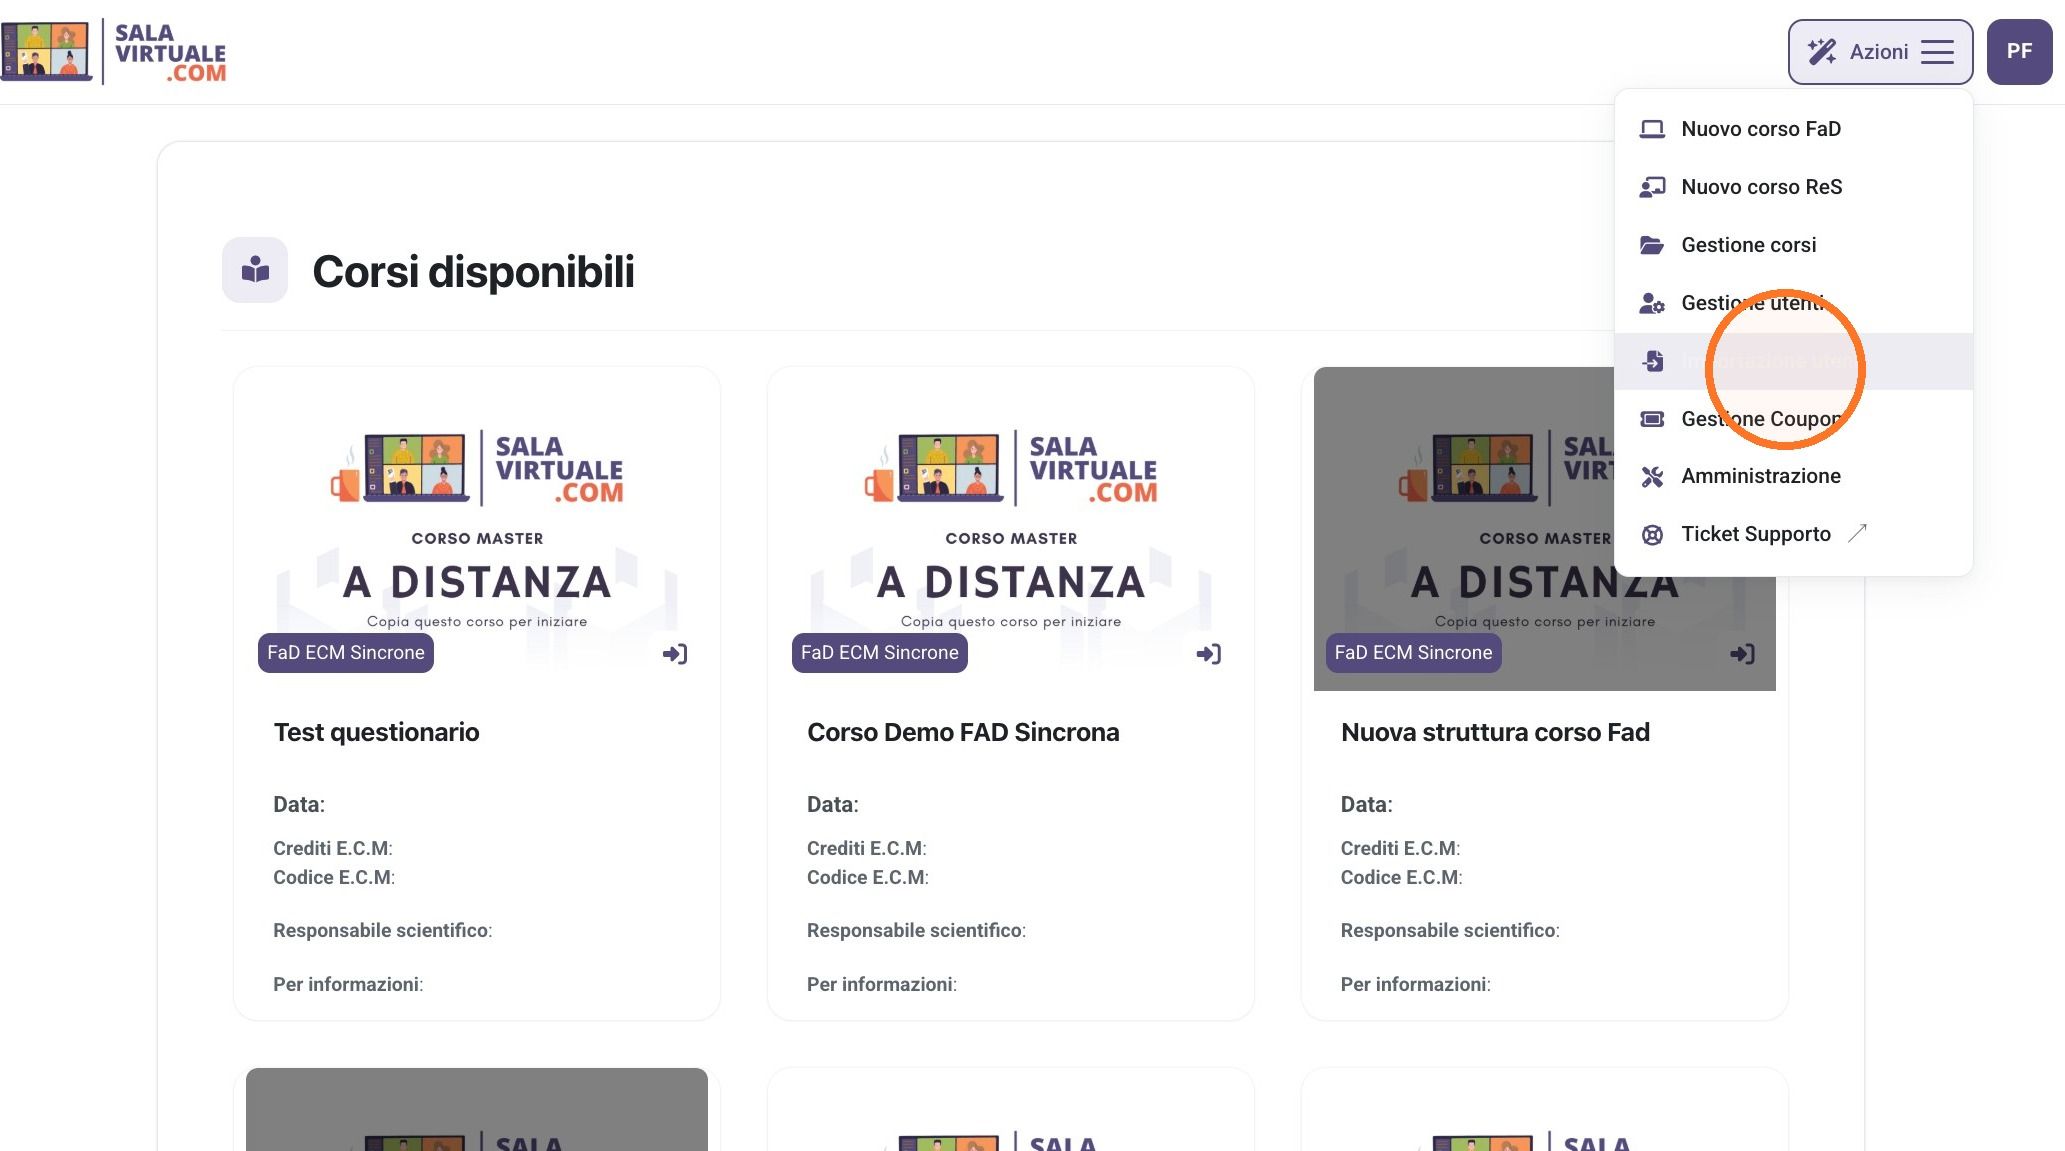Click the Sala Virtuale logo in header
This screenshot has width=2065, height=1151.
113,52
